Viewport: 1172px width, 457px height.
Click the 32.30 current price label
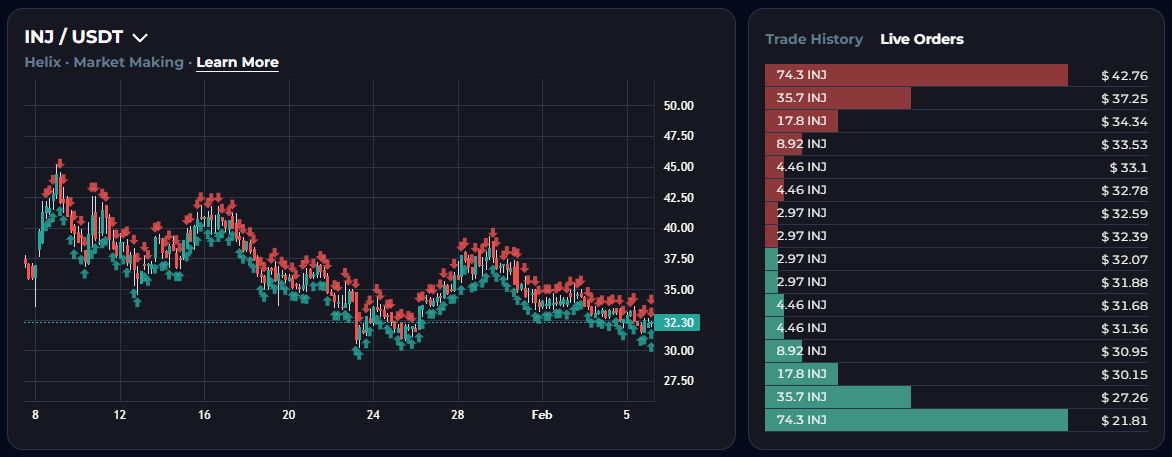(680, 323)
